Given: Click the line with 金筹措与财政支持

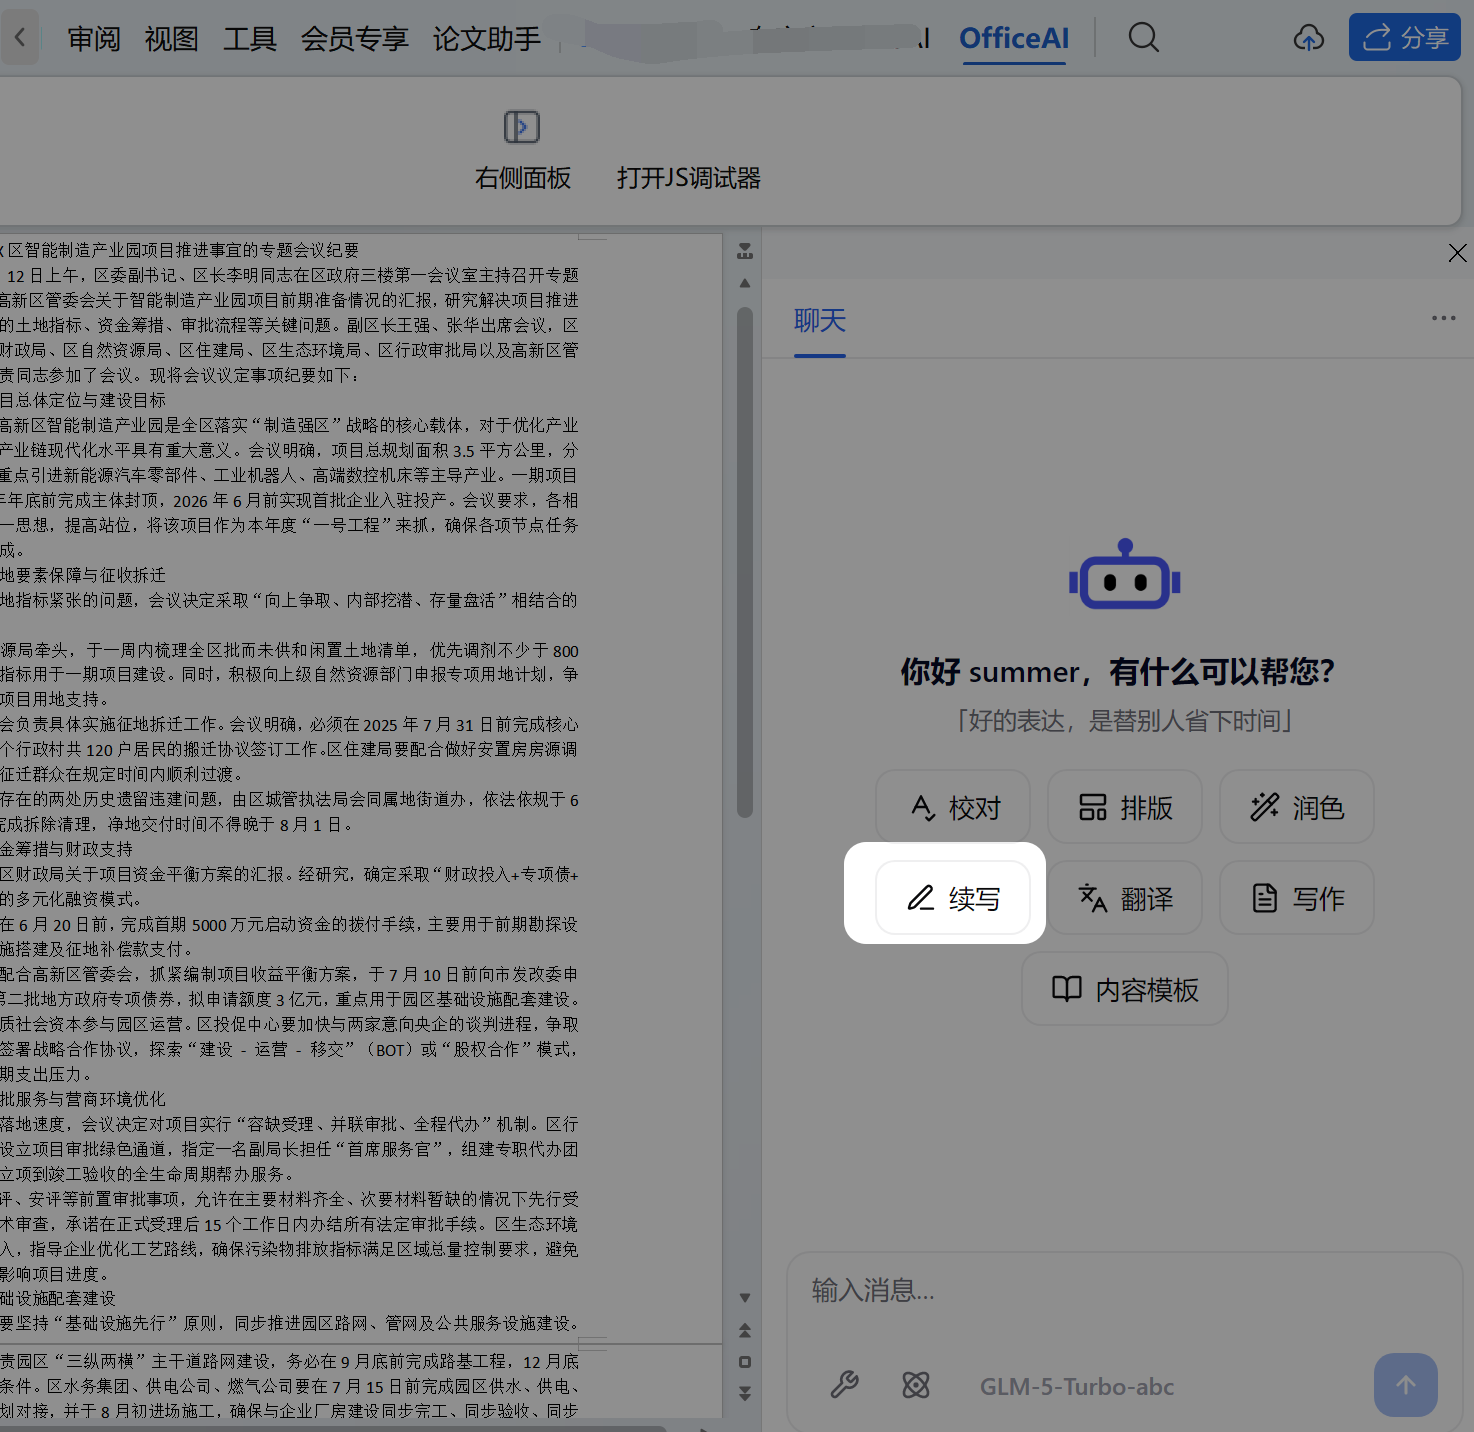Looking at the screenshot, I should click(x=67, y=849).
